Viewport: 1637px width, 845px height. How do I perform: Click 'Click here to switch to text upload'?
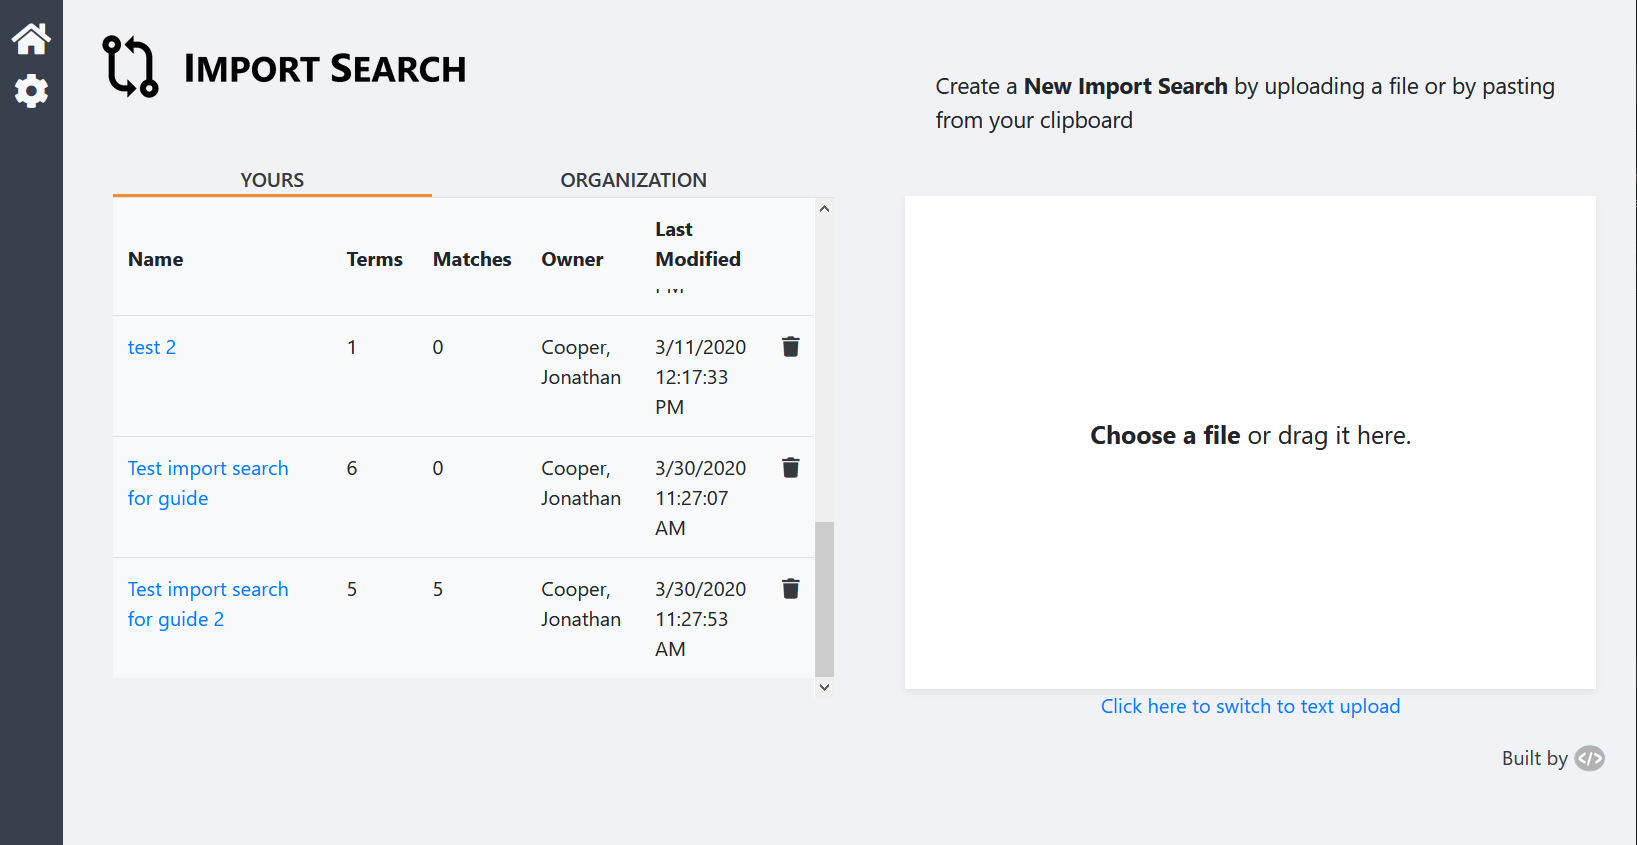click(1250, 706)
